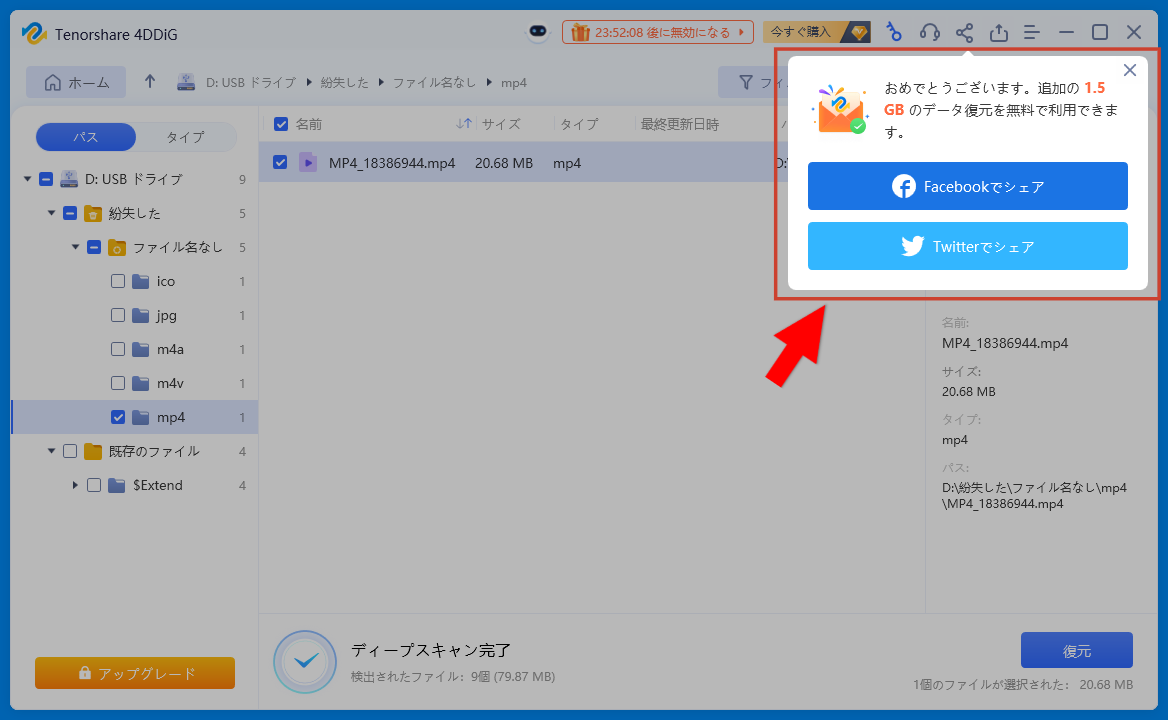Uncheck MP4_18386944.mp4 file checkbox

pyautogui.click(x=280, y=162)
